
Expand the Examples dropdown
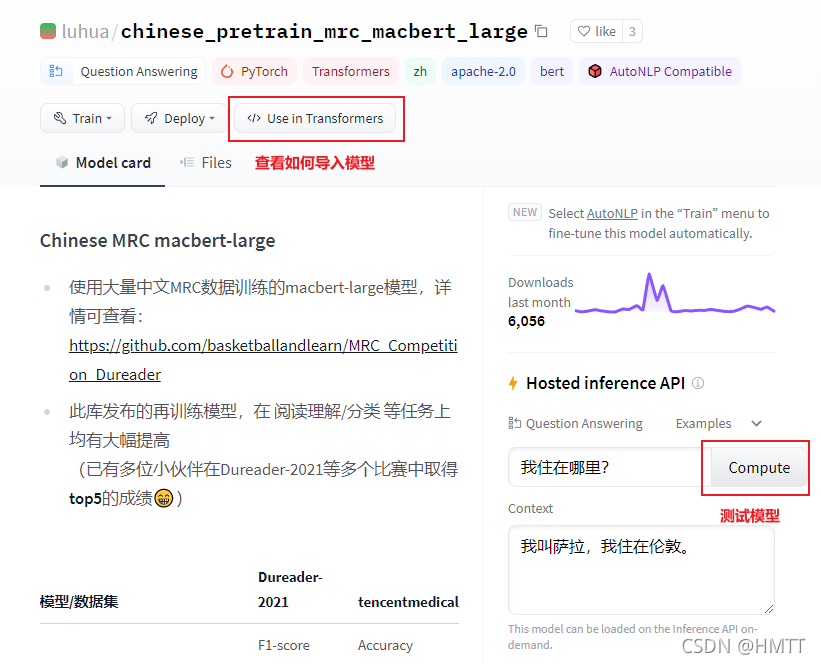[718, 423]
